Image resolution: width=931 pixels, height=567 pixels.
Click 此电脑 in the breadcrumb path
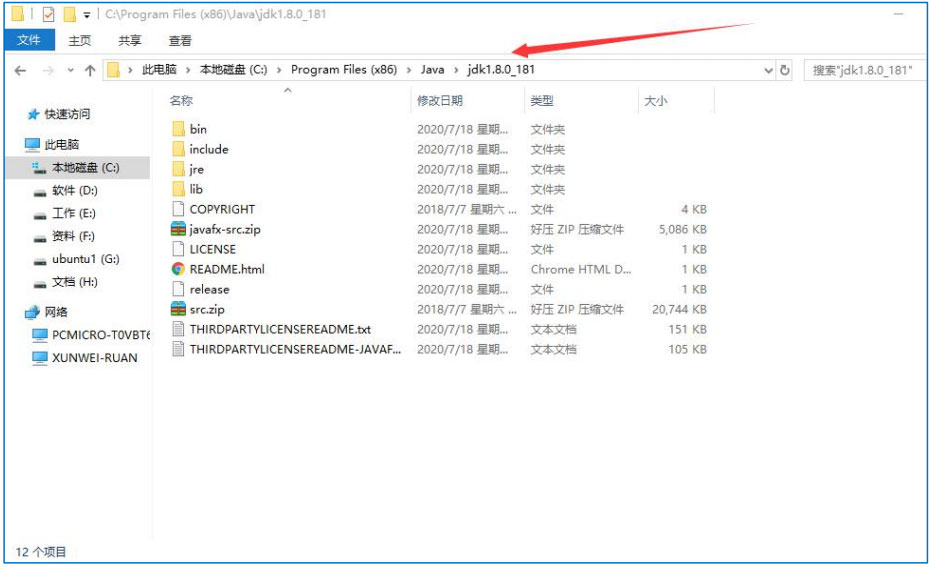tap(159, 70)
